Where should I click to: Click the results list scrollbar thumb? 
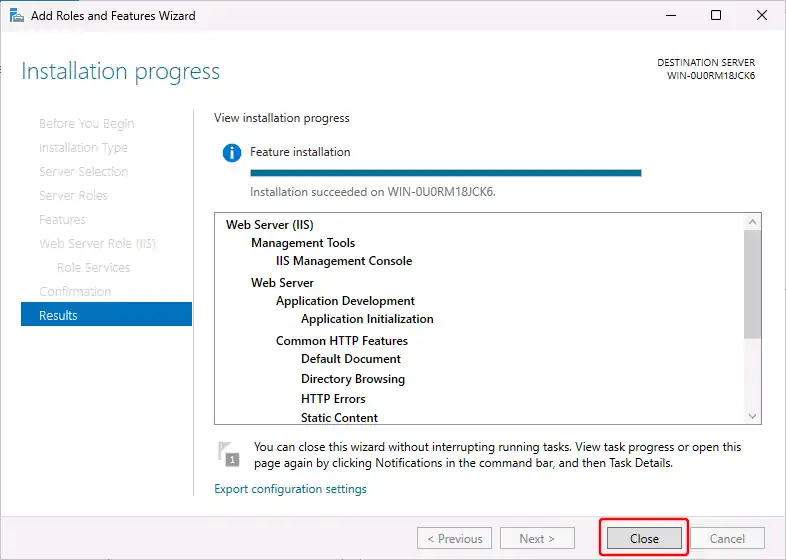753,283
